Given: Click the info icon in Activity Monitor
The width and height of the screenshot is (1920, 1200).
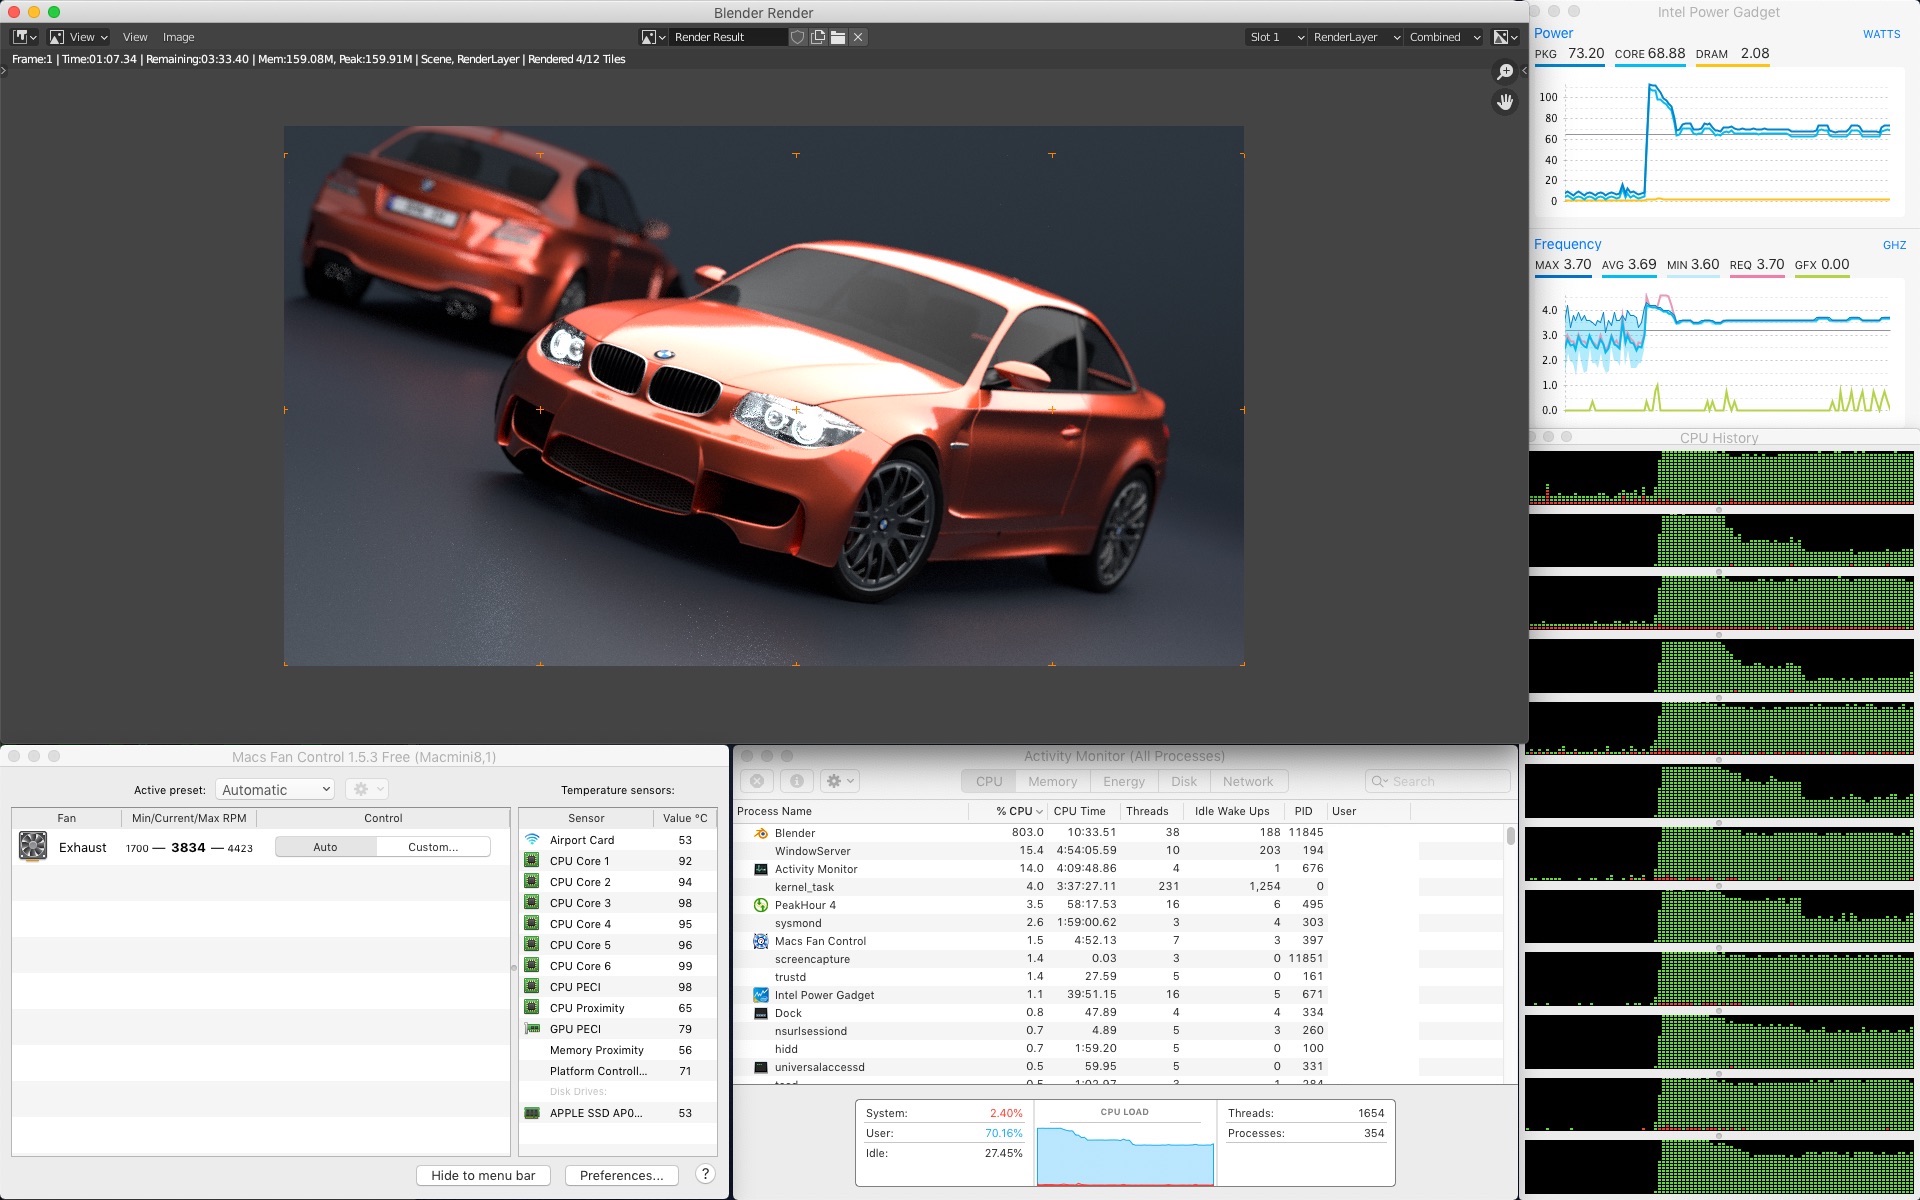Looking at the screenshot, I should [x=797, y=781].
